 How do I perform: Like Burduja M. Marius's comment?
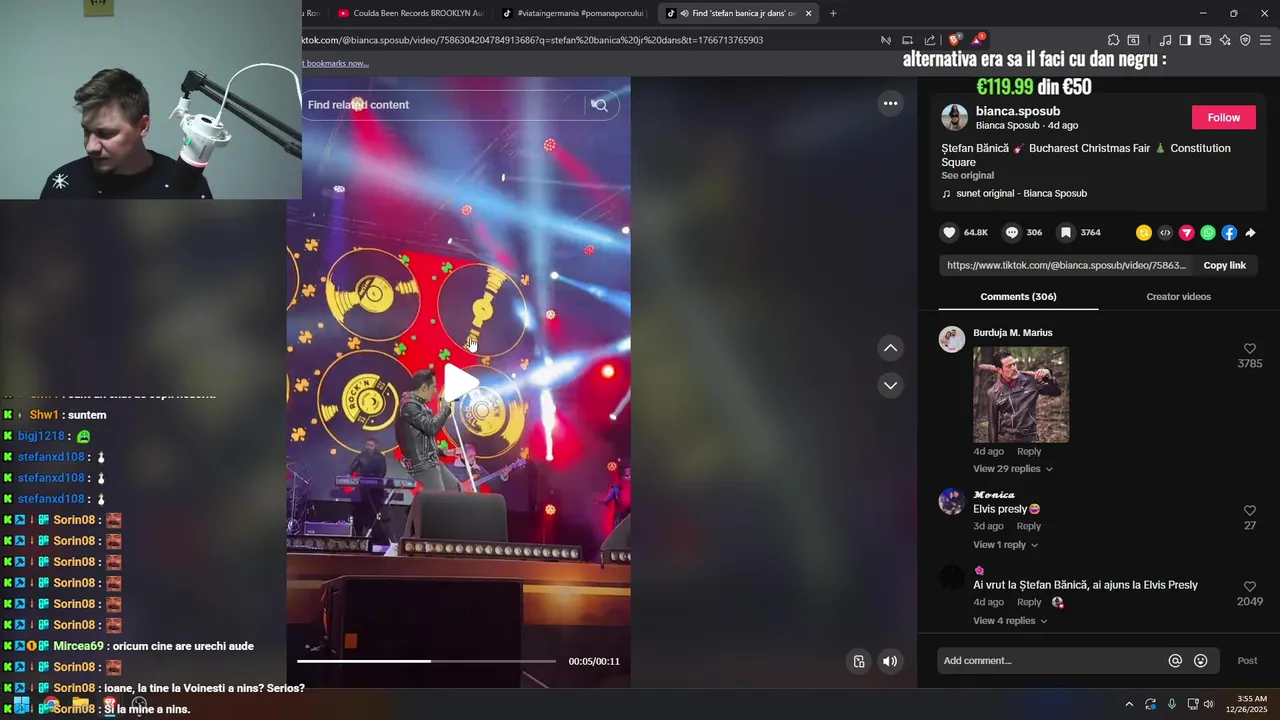click(1249, 349)
